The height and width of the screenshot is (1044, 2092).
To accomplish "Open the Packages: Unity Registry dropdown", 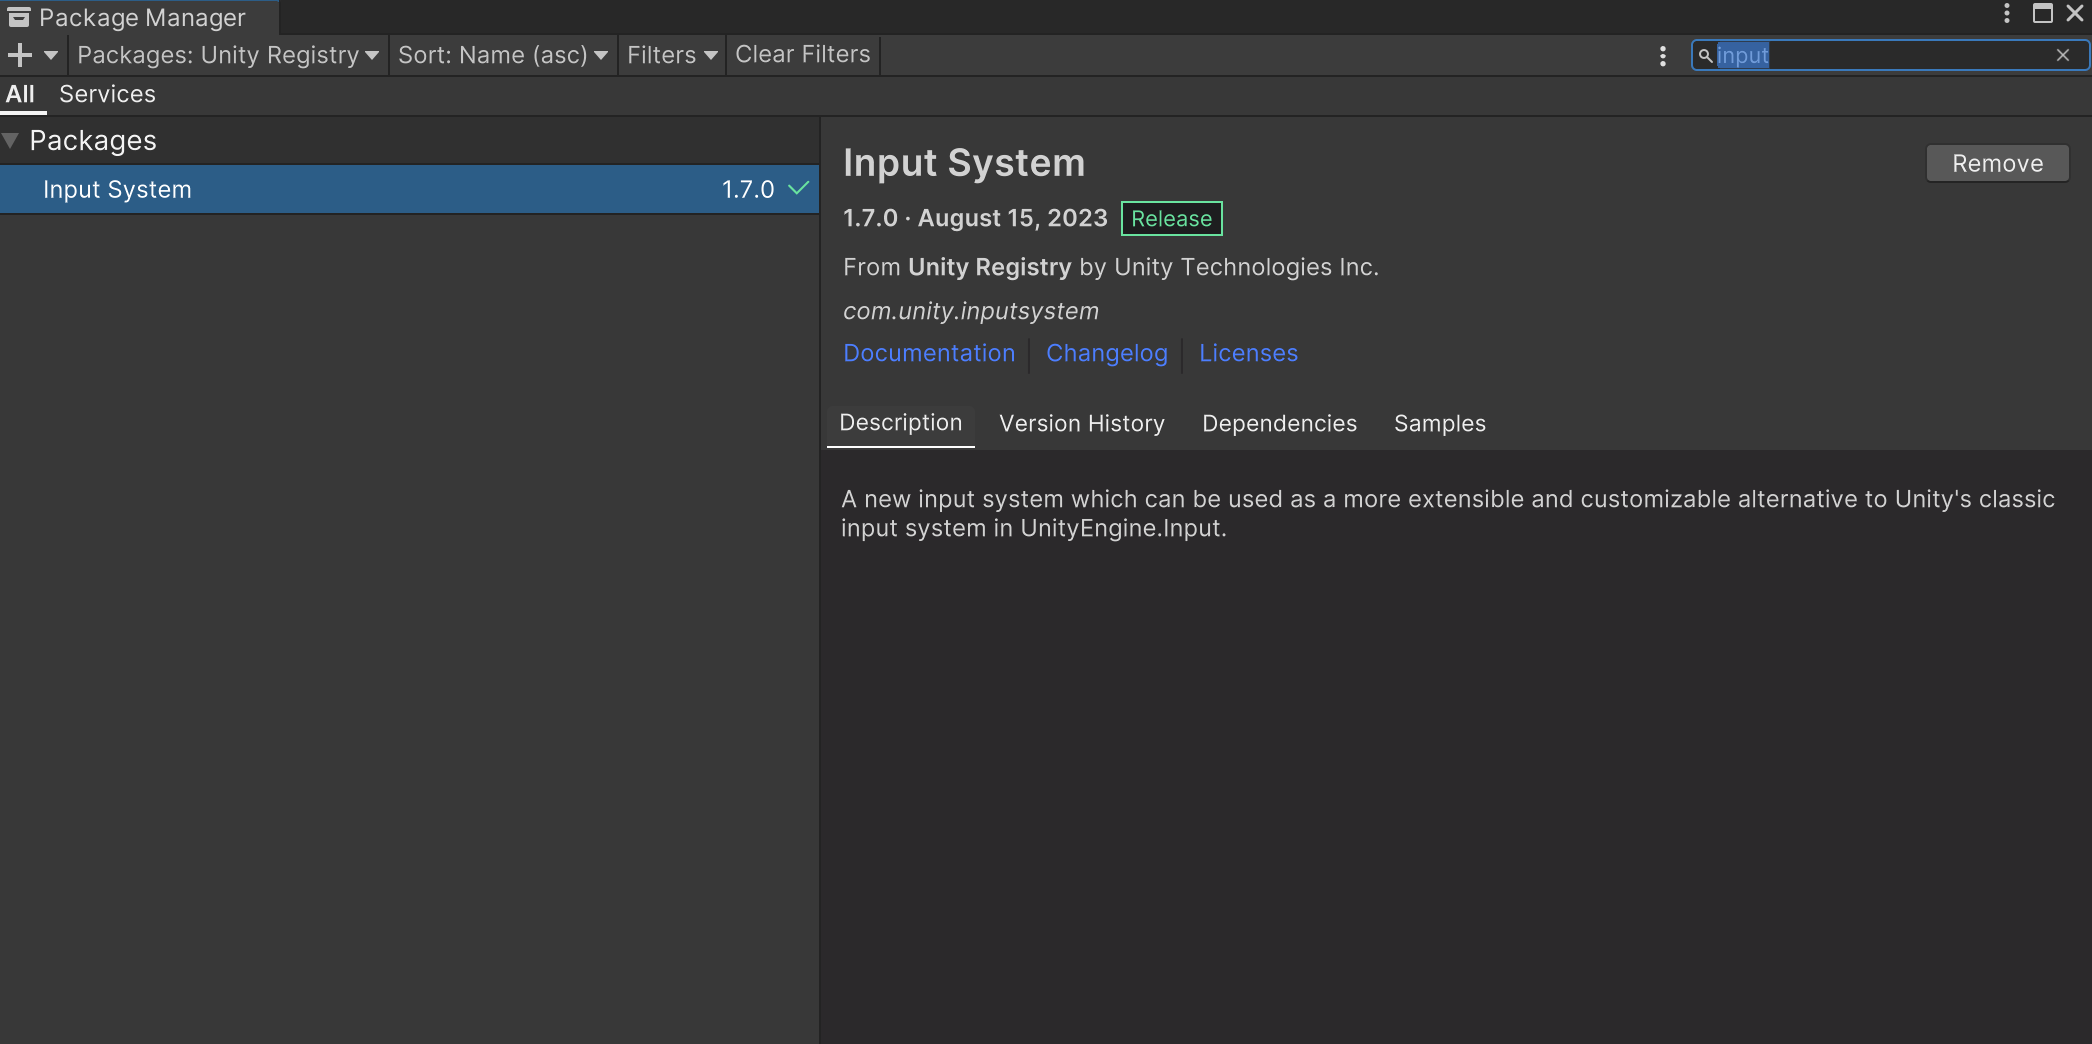I will [x=228, y=55].
